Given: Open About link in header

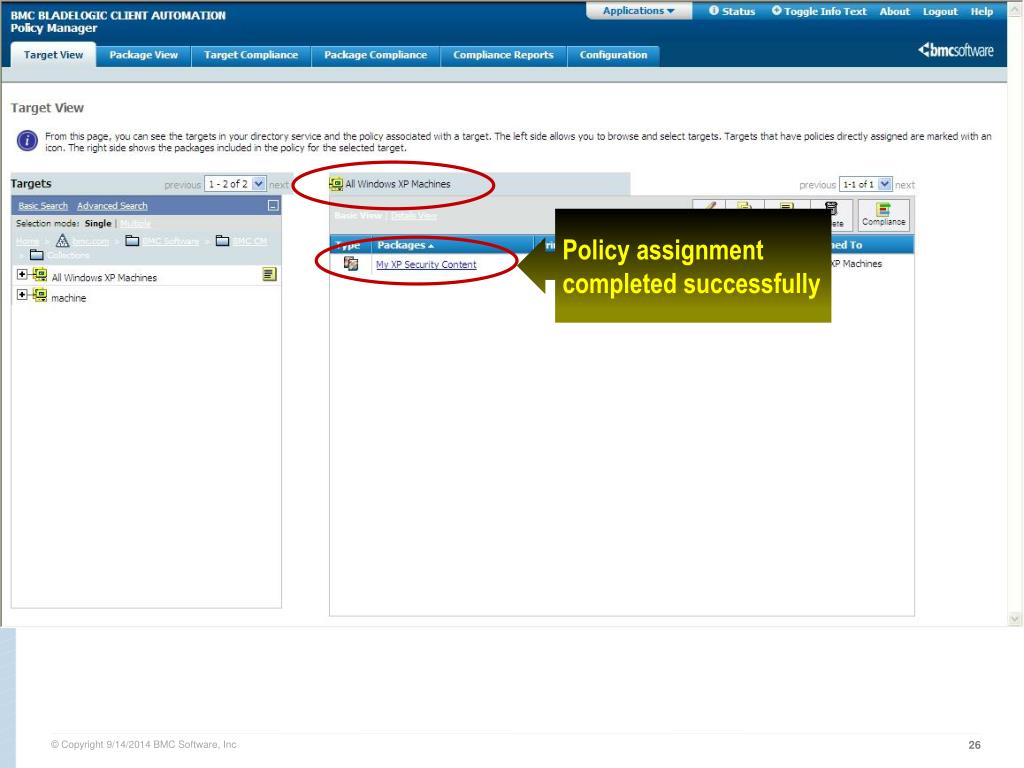Looking at the screenshot, I should [x=895, y=11].
